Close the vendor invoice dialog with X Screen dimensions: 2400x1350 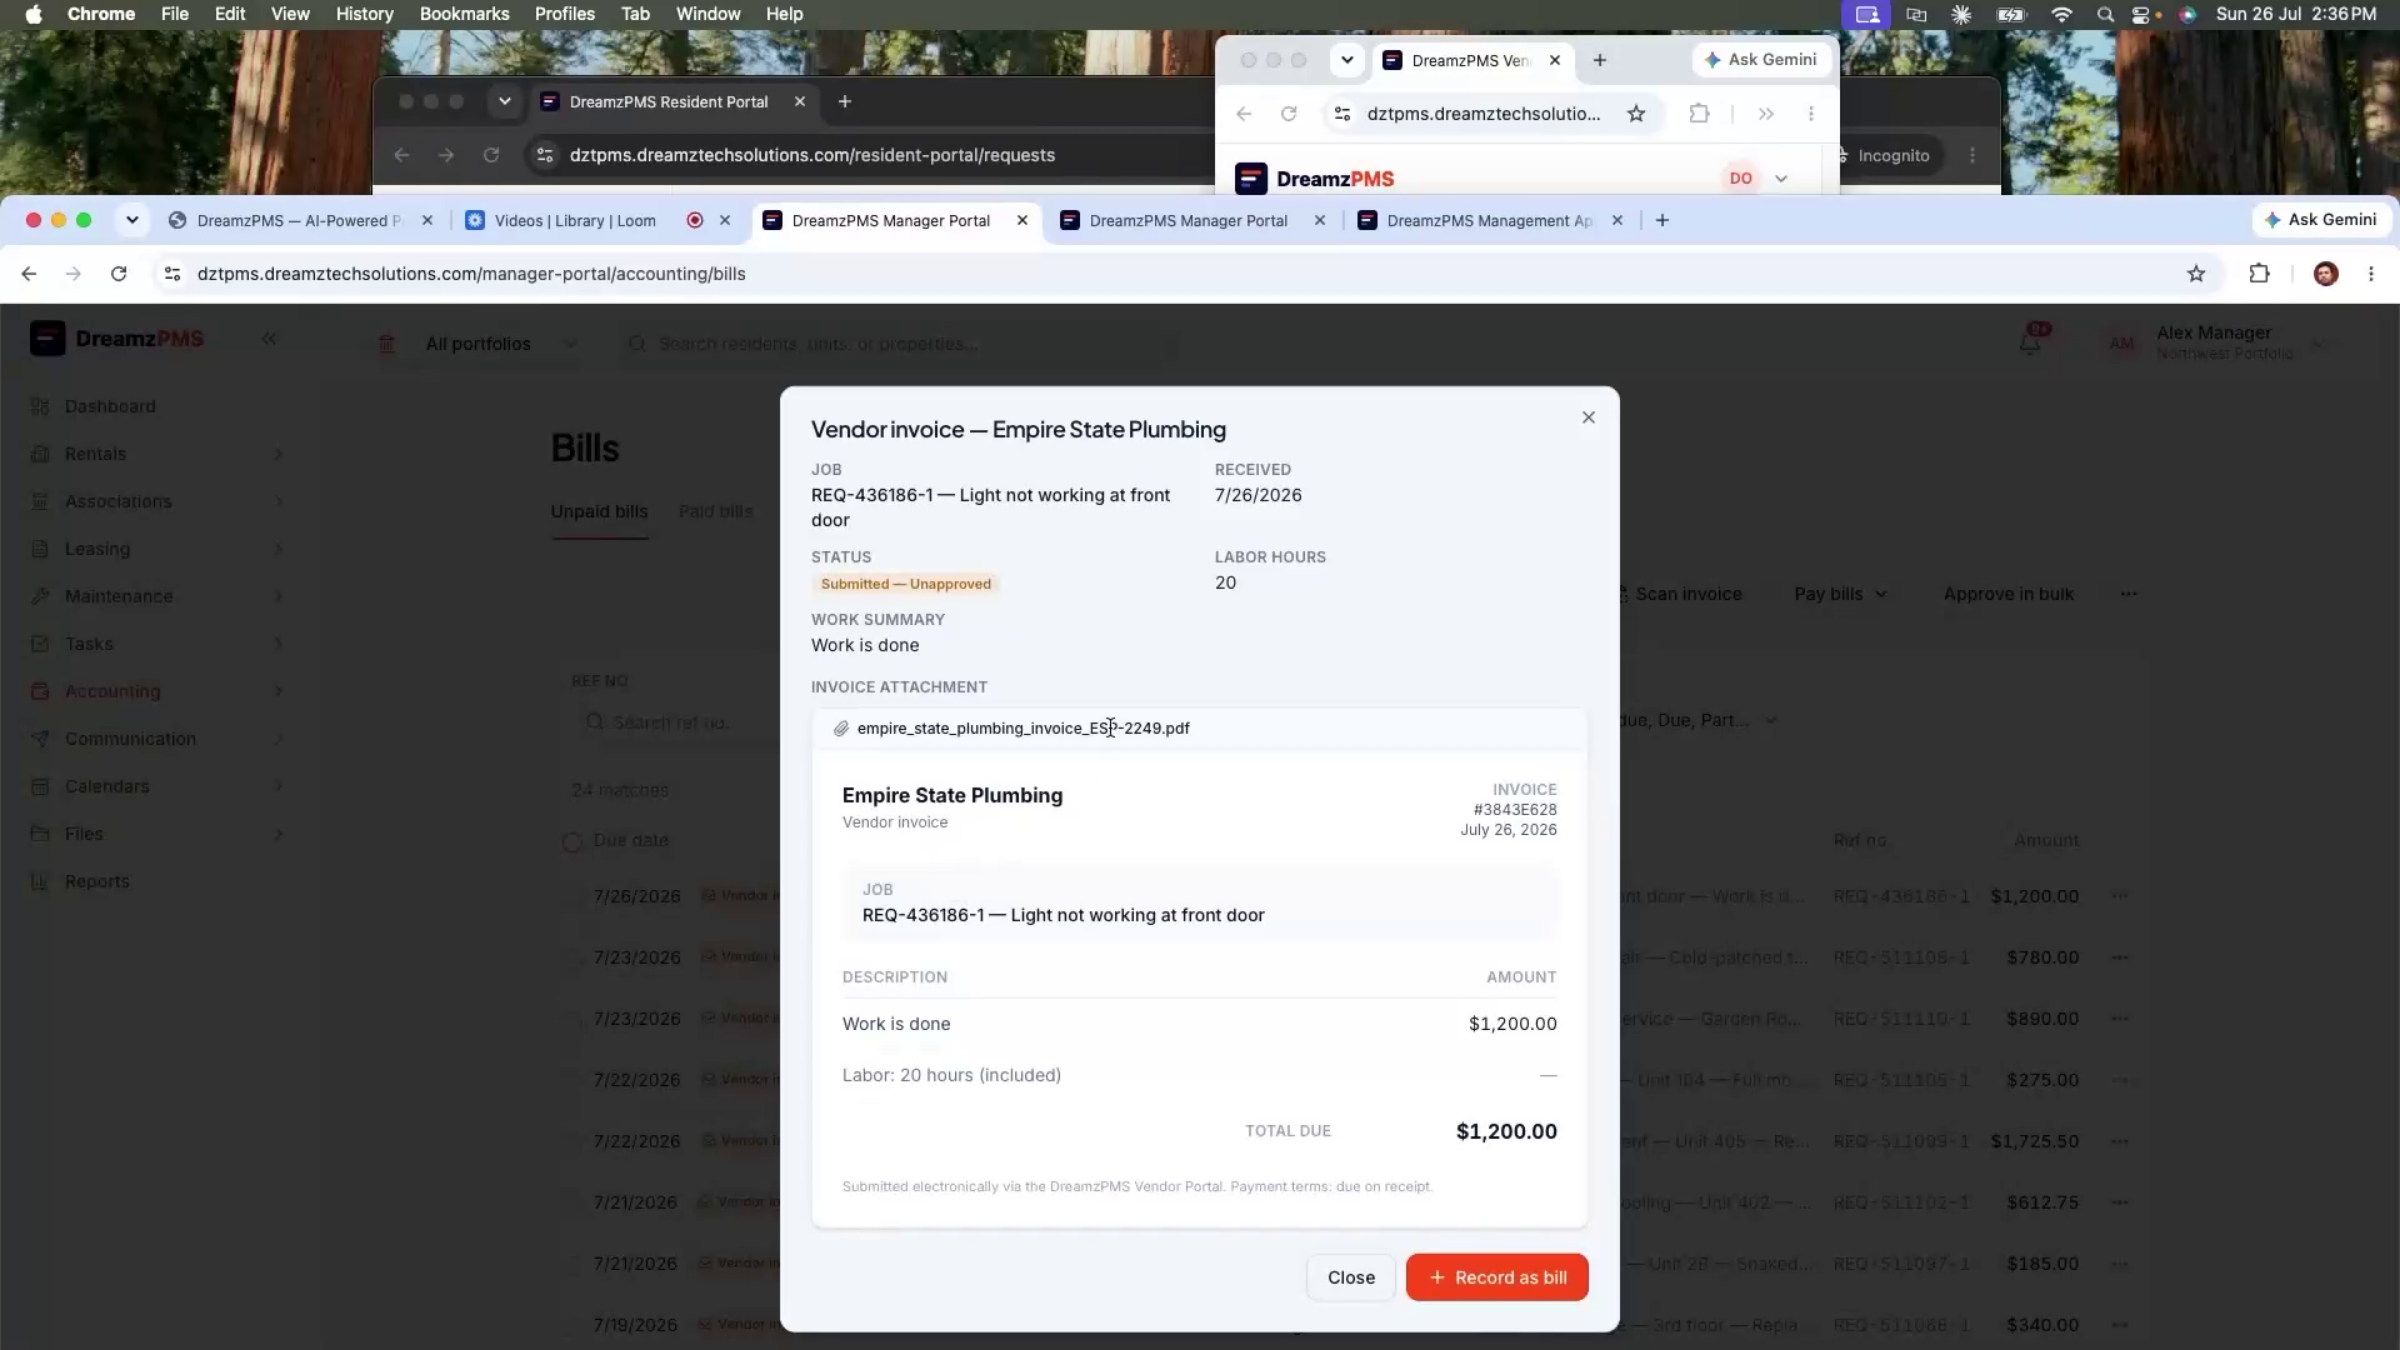pyautogui.click(x=1588, y=417)
